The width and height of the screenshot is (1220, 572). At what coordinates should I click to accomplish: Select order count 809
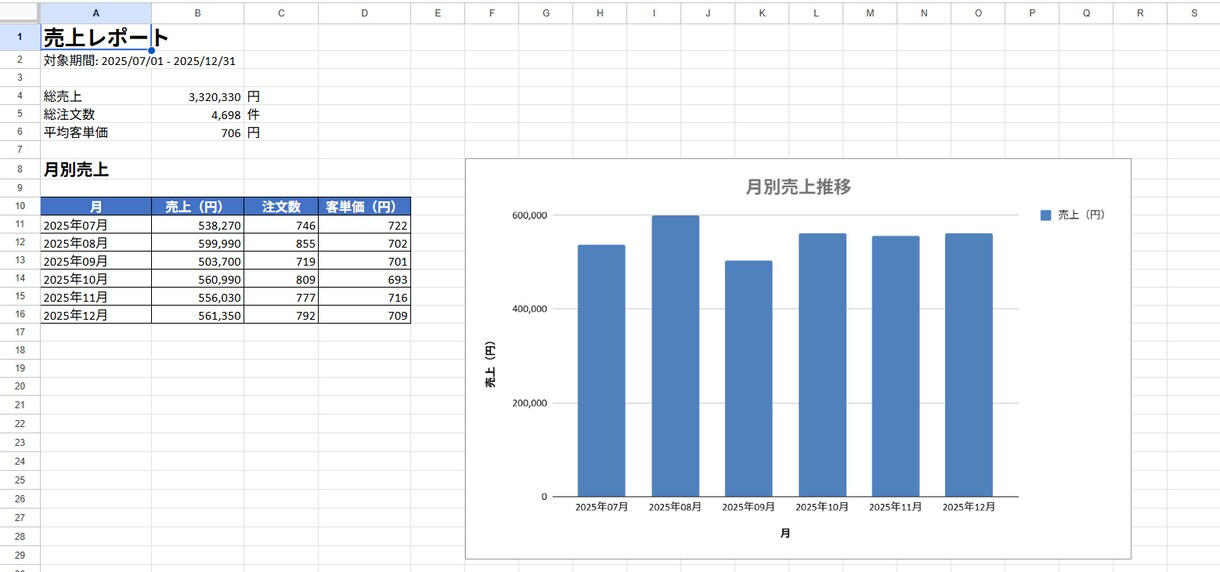[x=281, y=280]
